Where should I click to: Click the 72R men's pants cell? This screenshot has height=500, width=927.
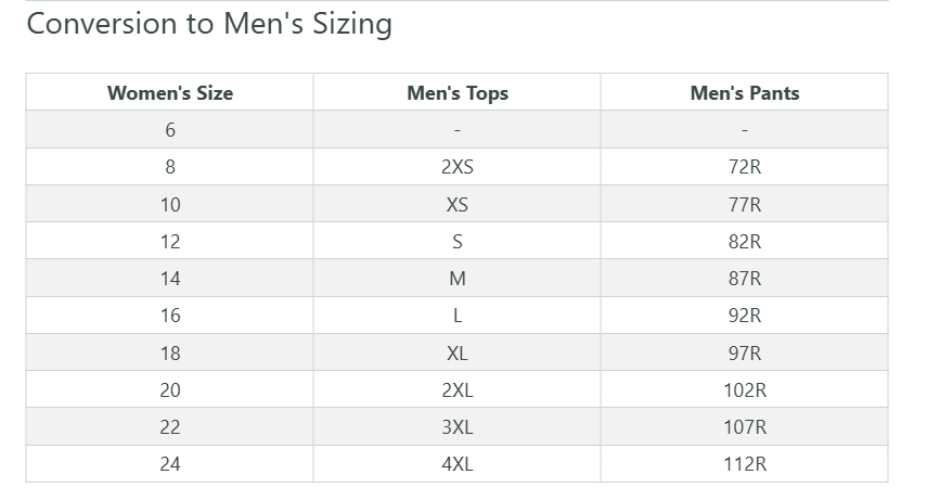744,168
